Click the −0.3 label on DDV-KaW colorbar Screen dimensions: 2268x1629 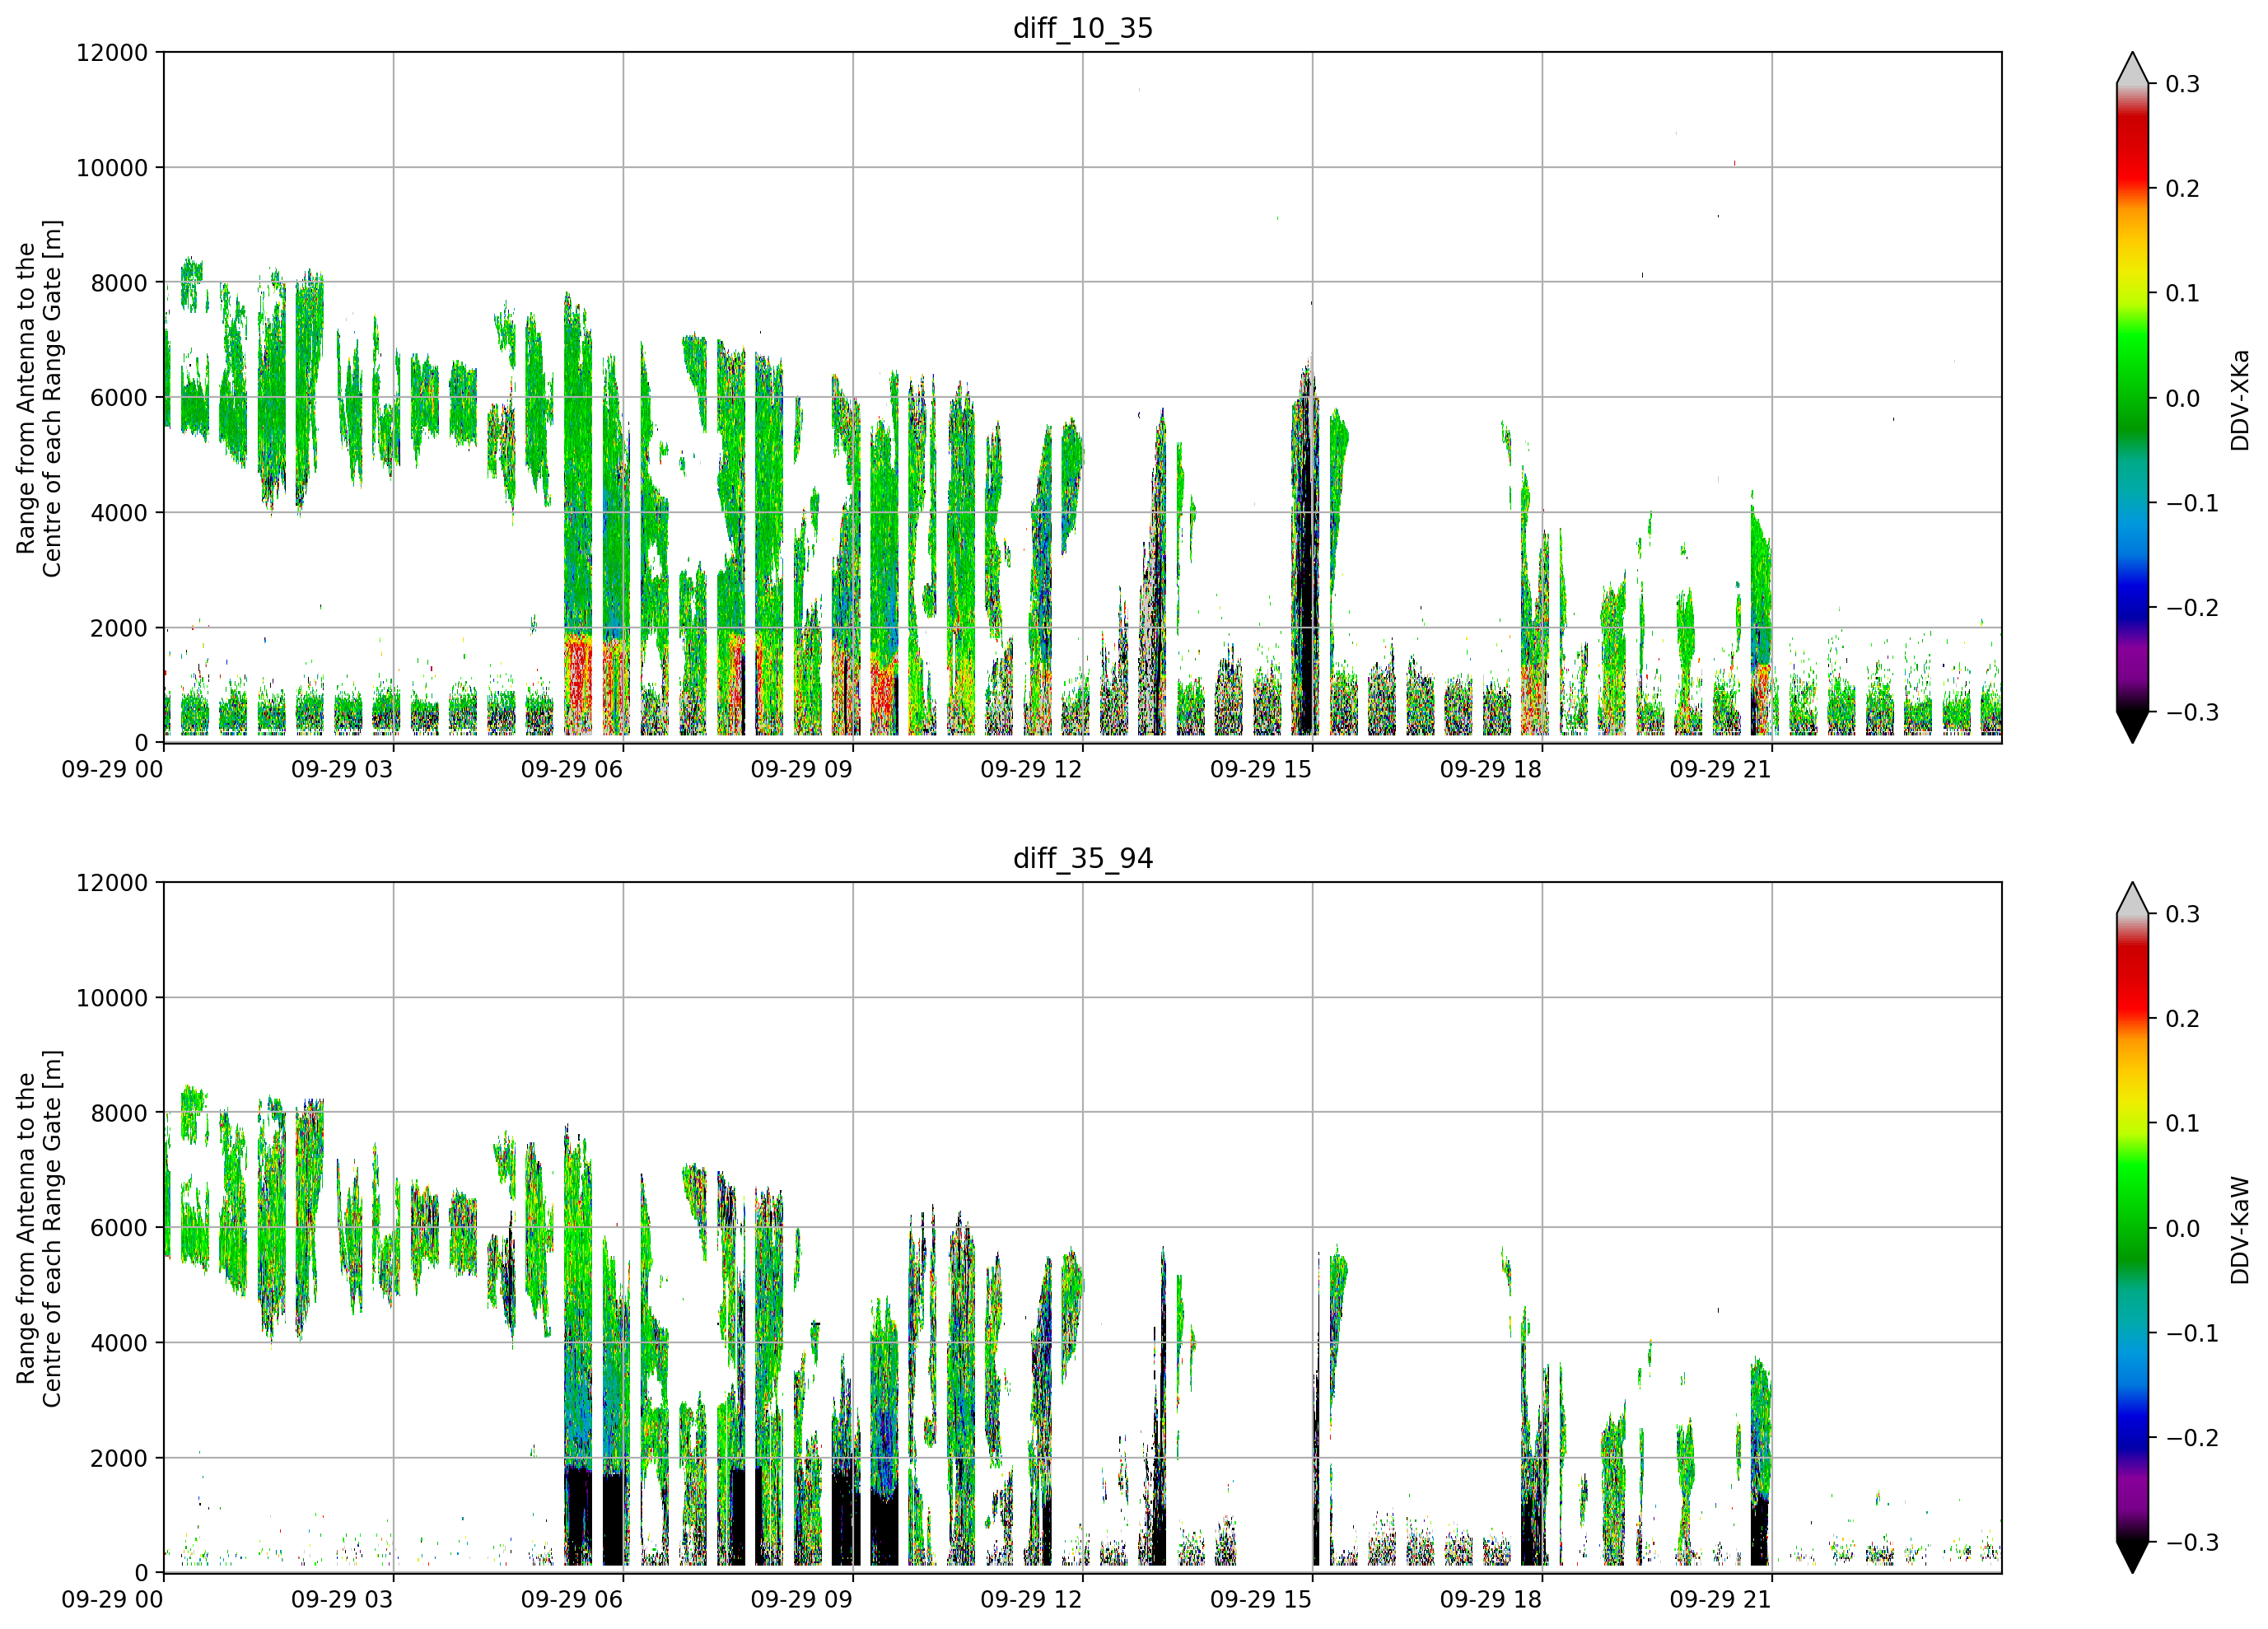click(x=2192, y=1542)
